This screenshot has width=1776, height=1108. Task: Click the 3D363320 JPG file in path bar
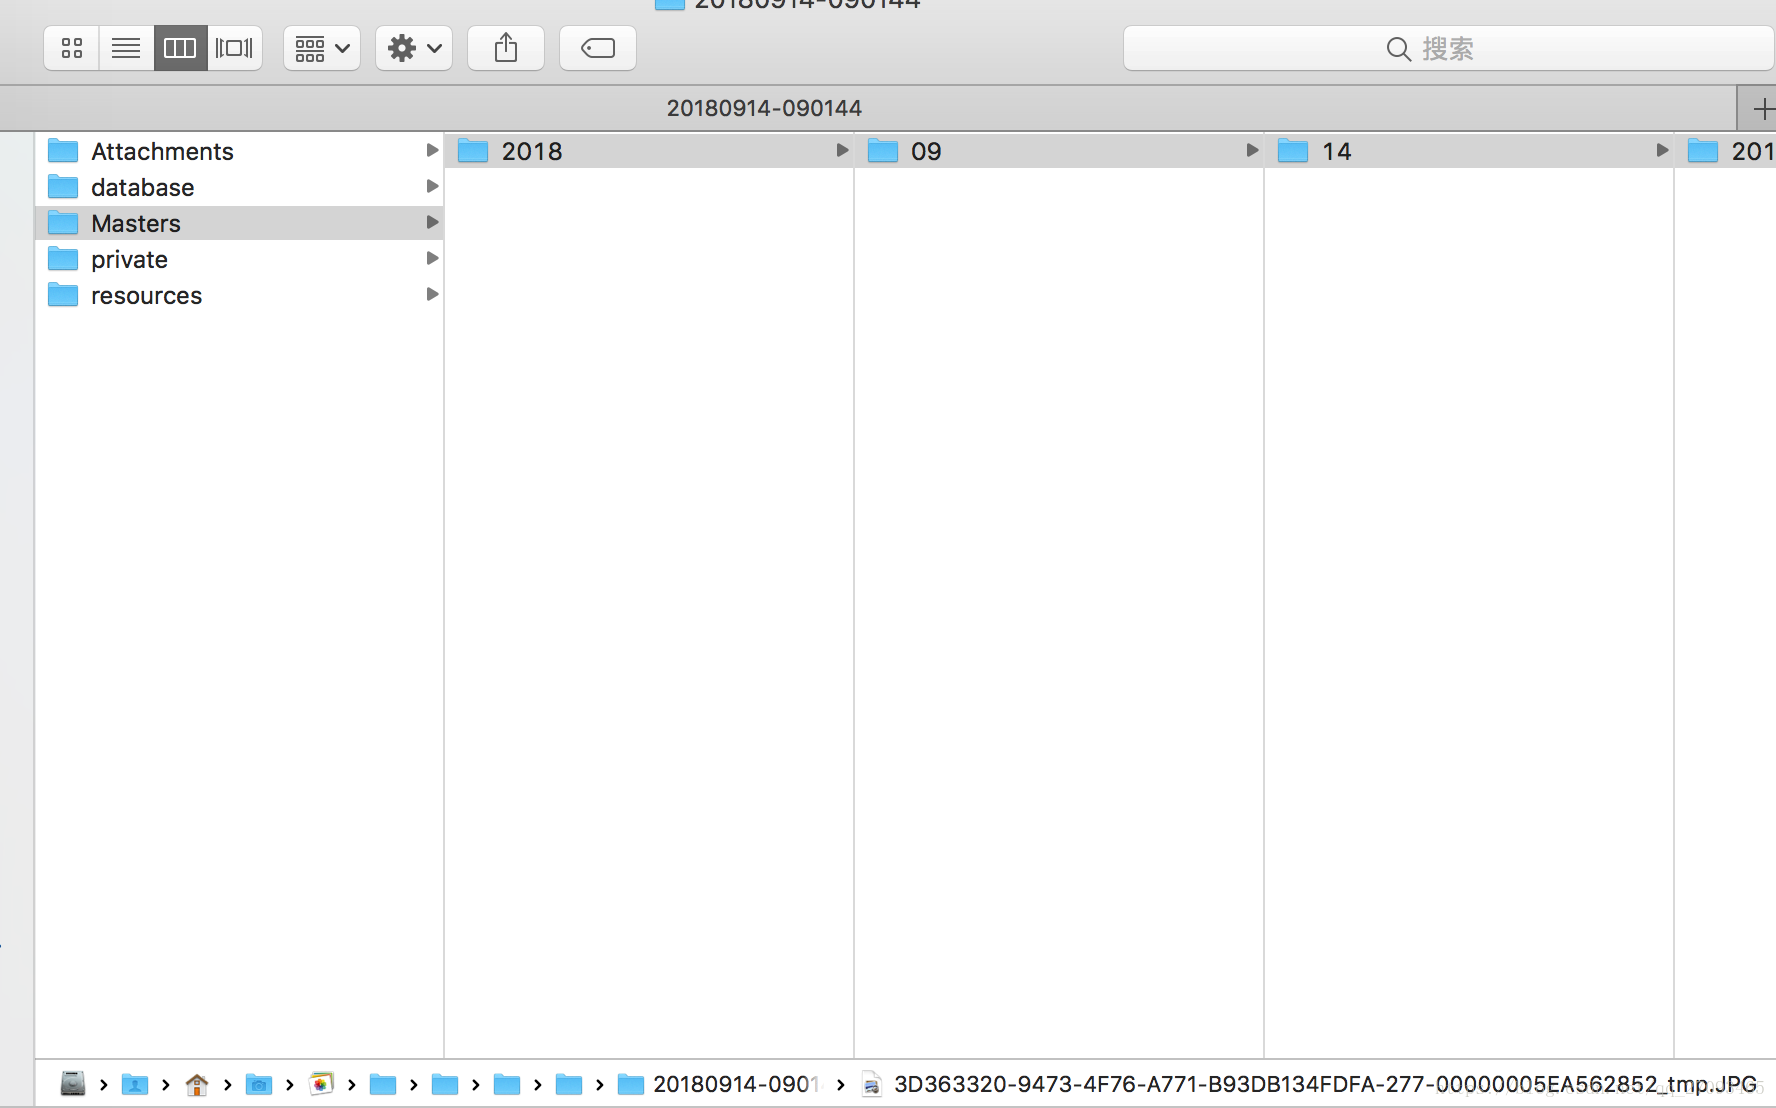(x=1310, y=1084)
